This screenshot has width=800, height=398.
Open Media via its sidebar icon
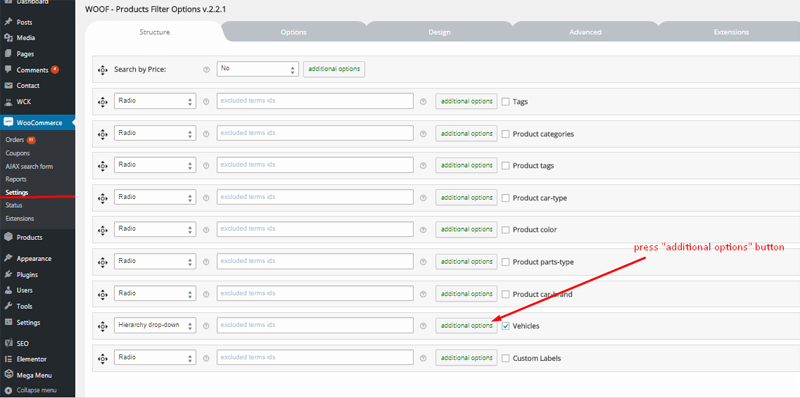click(x=8, y=38)
